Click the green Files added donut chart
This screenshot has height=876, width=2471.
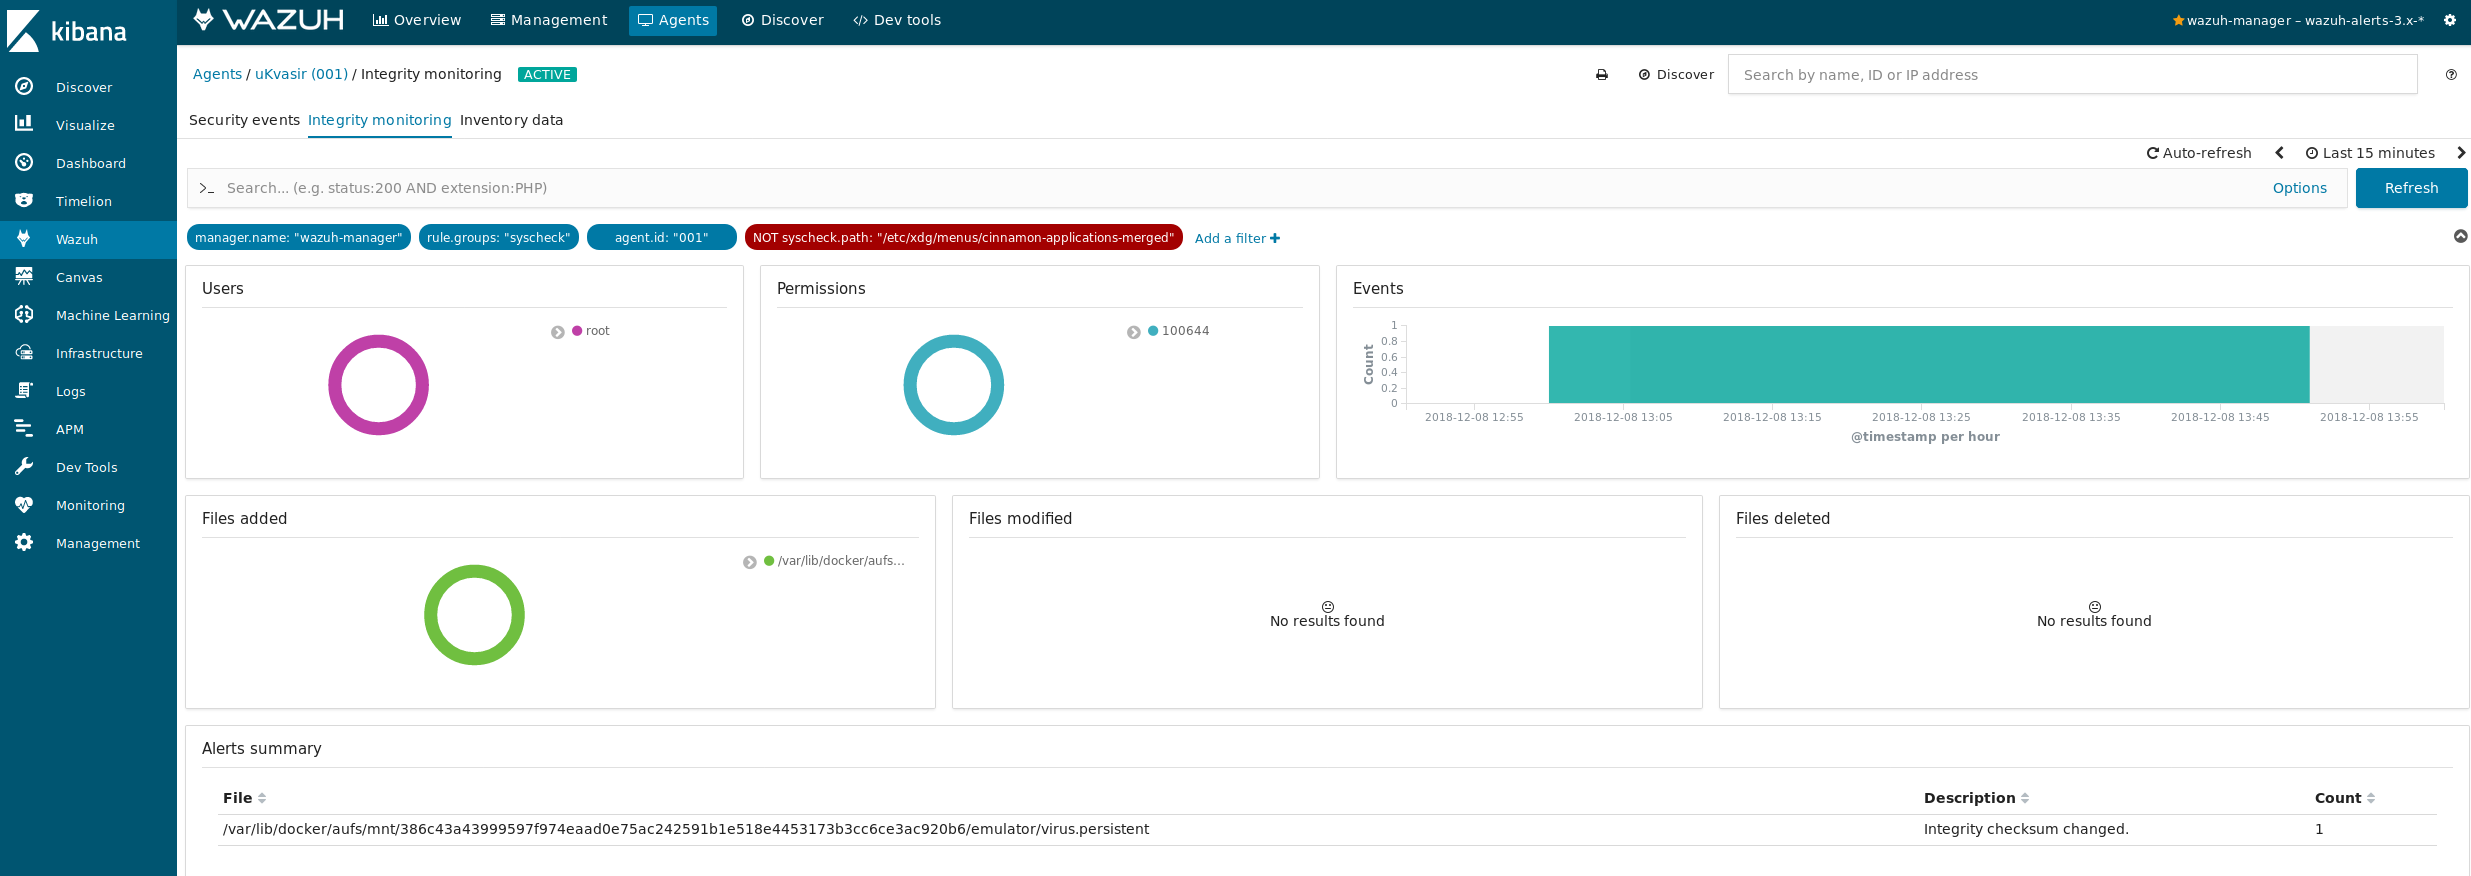click(x=474, y=569)
